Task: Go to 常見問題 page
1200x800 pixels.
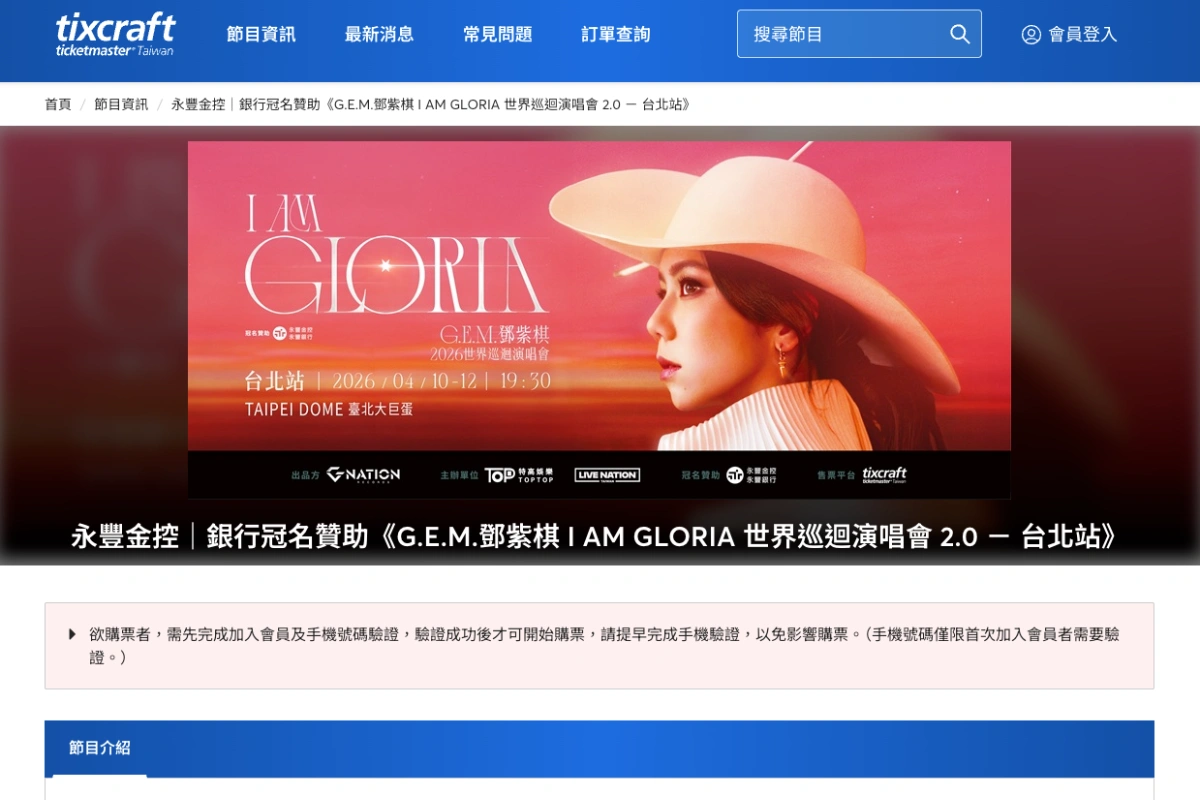Action: coord(497,34)
